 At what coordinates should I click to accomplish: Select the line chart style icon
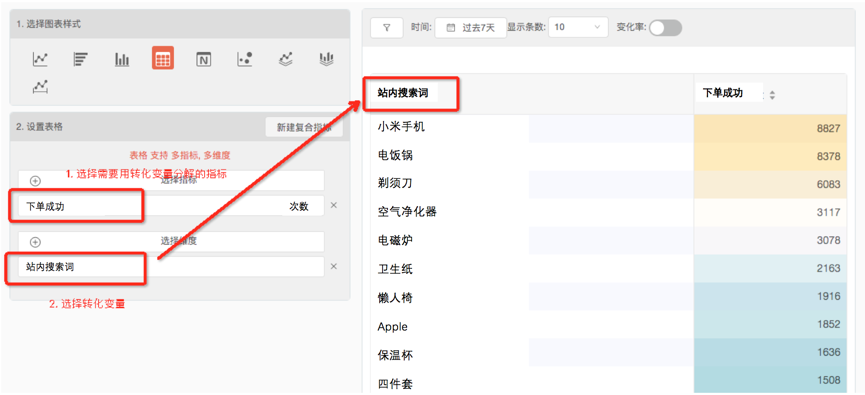click(x=40, y=59)
